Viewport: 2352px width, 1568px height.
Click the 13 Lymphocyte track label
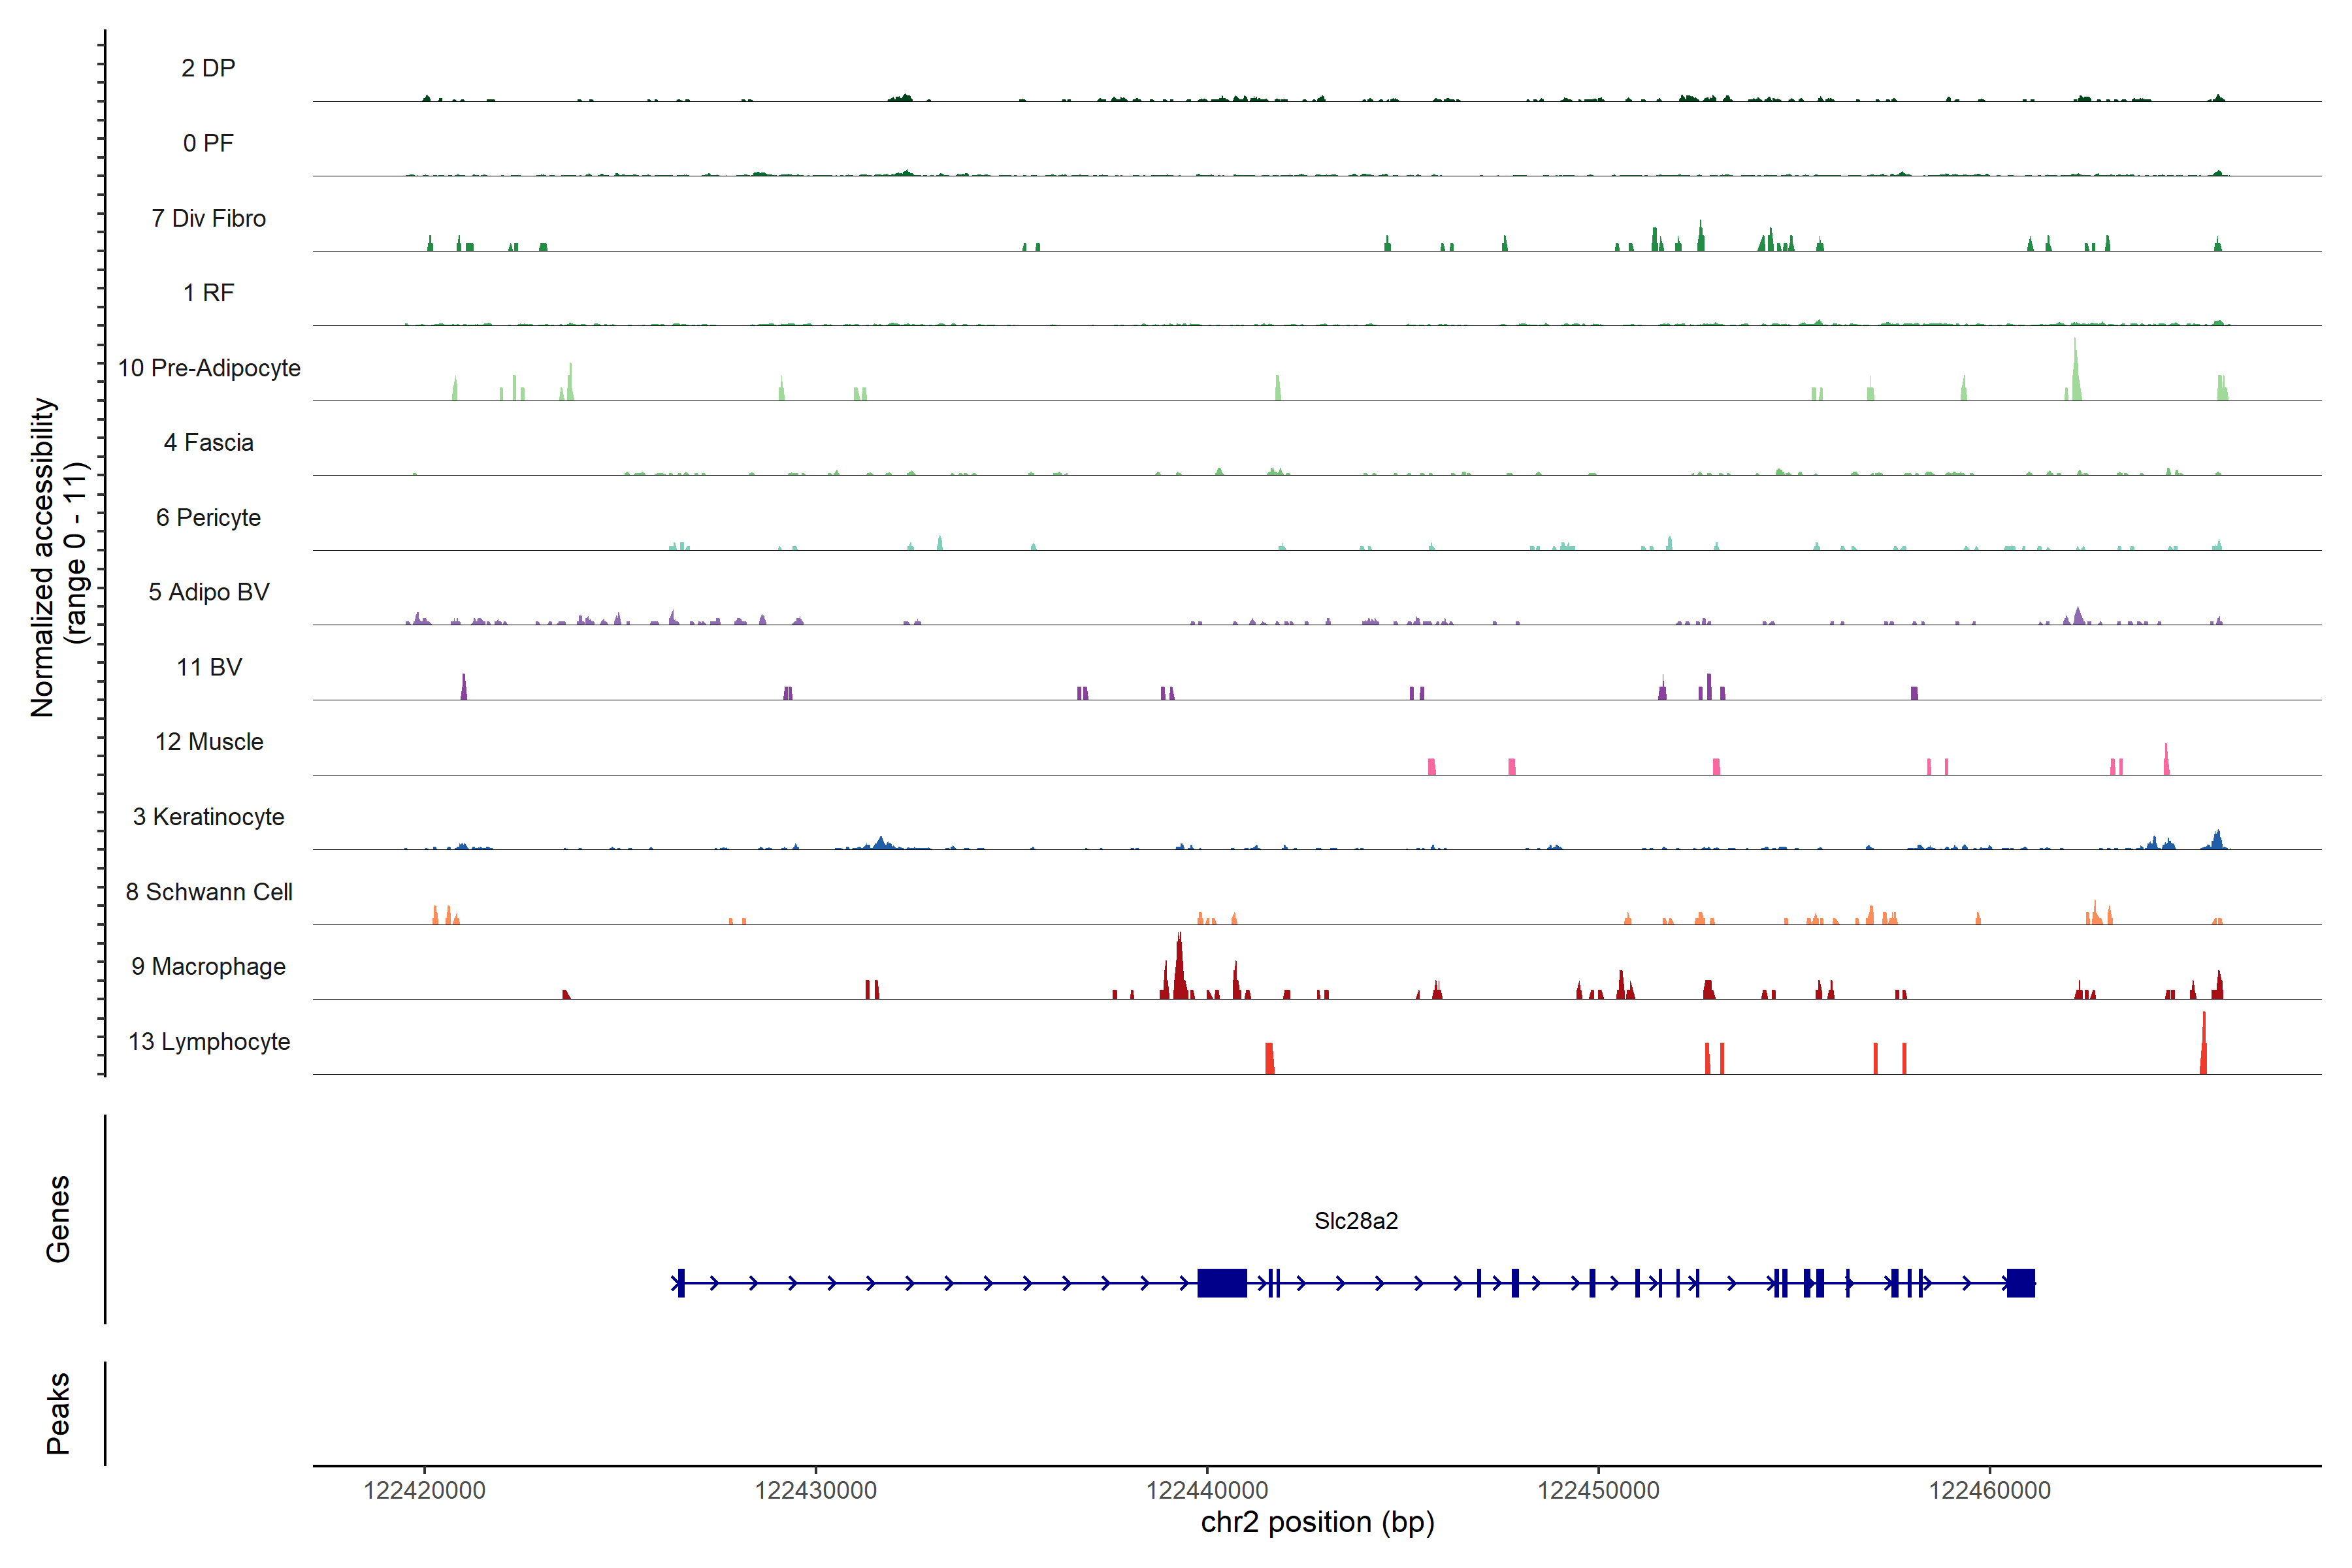[209, 1042]
